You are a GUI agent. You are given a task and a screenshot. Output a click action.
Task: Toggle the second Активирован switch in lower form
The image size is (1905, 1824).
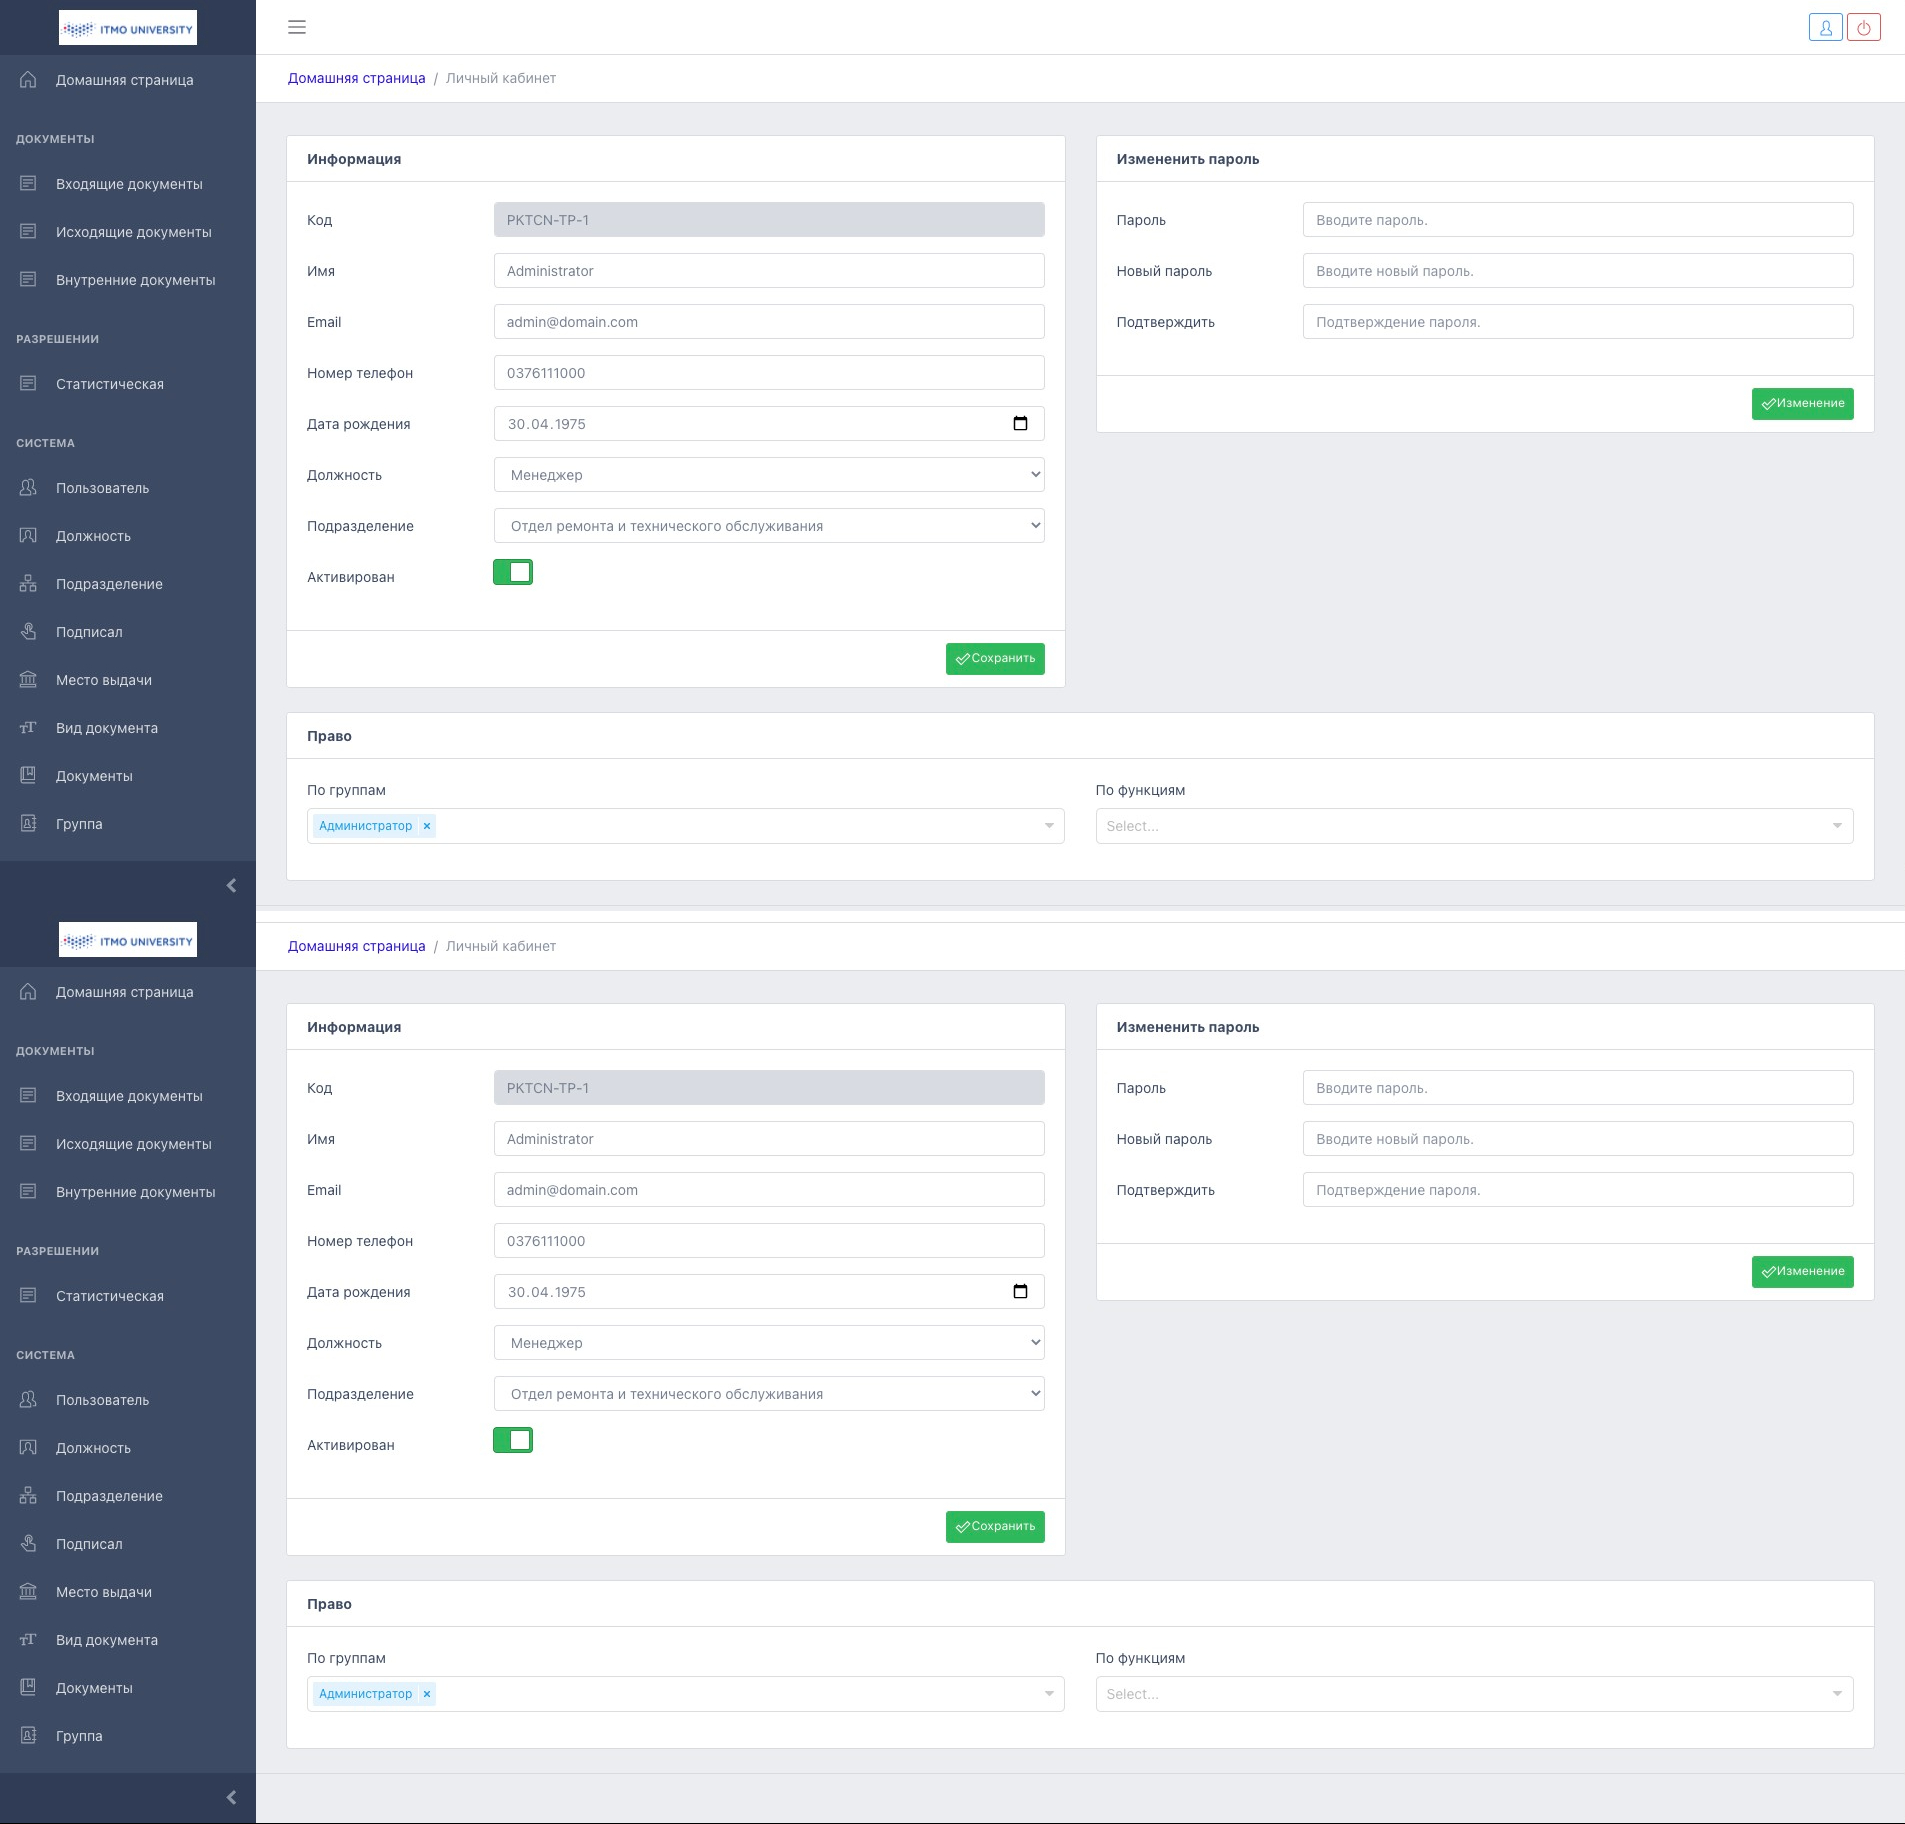point(513,1440)
